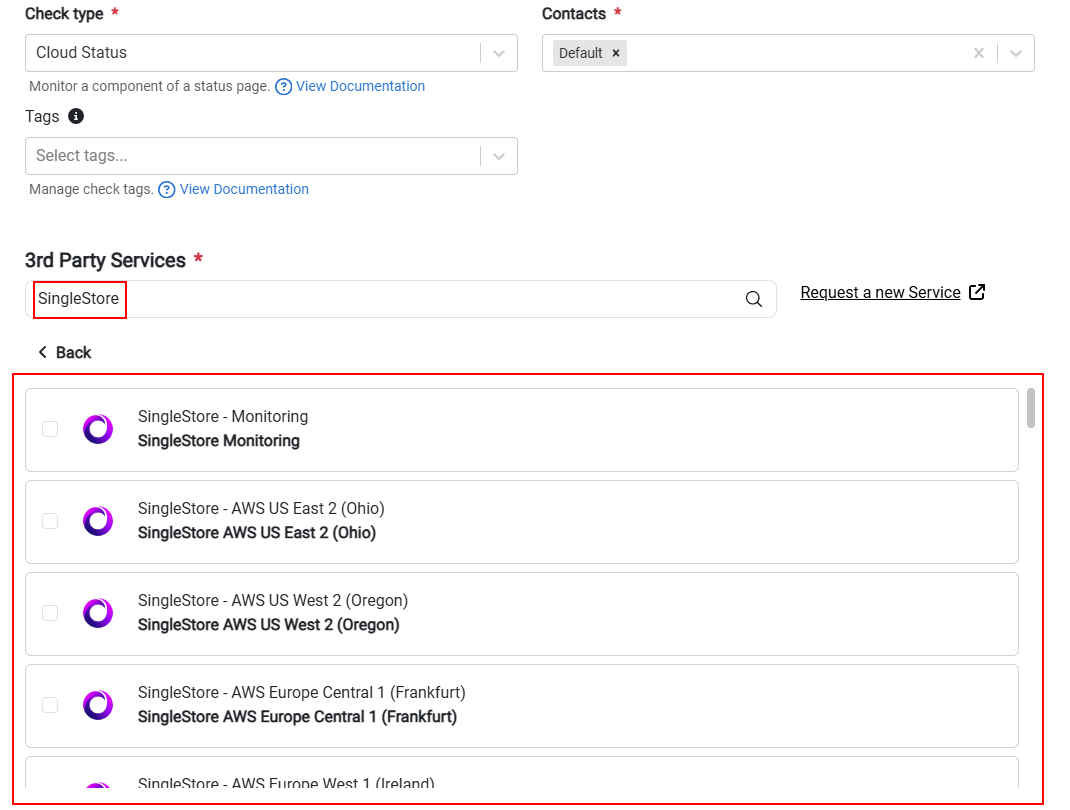Screen dimensions: 1070x810
Task: Click the external link icon next to Request a new Service
Action: [977, 292]
